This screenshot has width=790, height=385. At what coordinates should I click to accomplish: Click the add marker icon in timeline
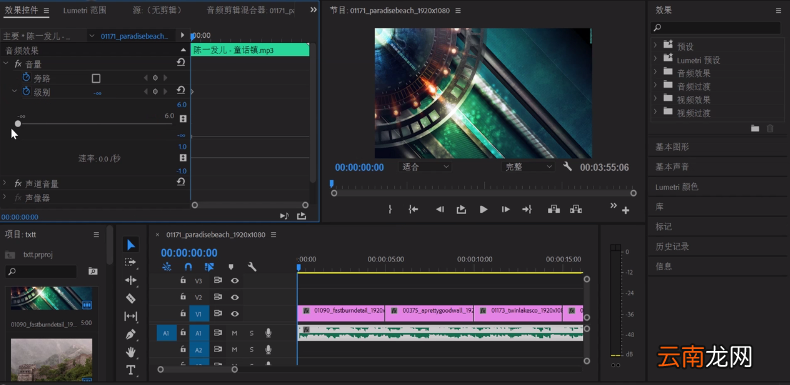(x=231, y=267)
